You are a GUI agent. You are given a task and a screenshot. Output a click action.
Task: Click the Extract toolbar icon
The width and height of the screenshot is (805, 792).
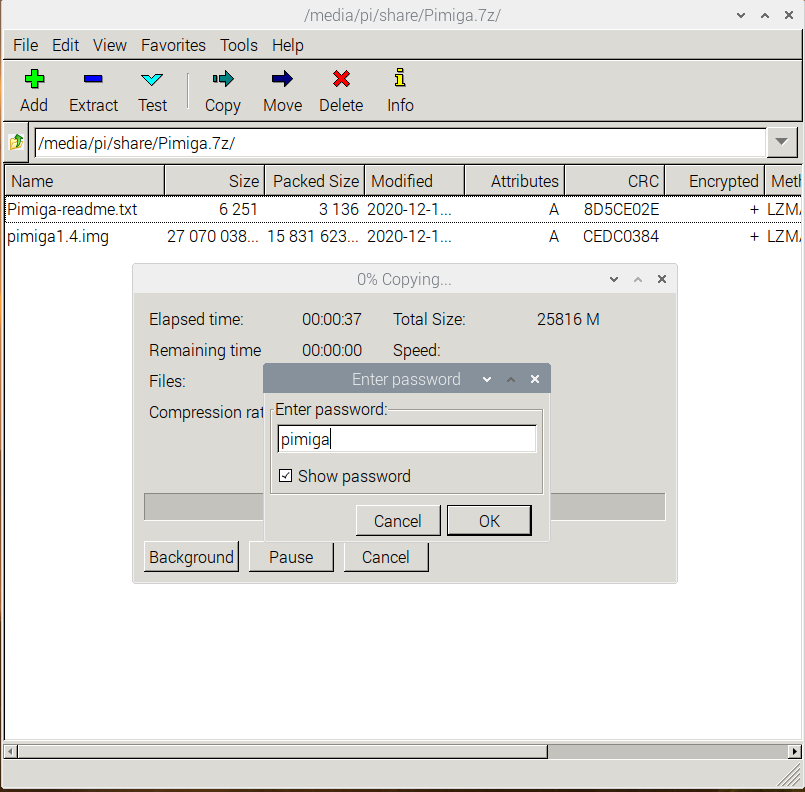click(93, 79)
